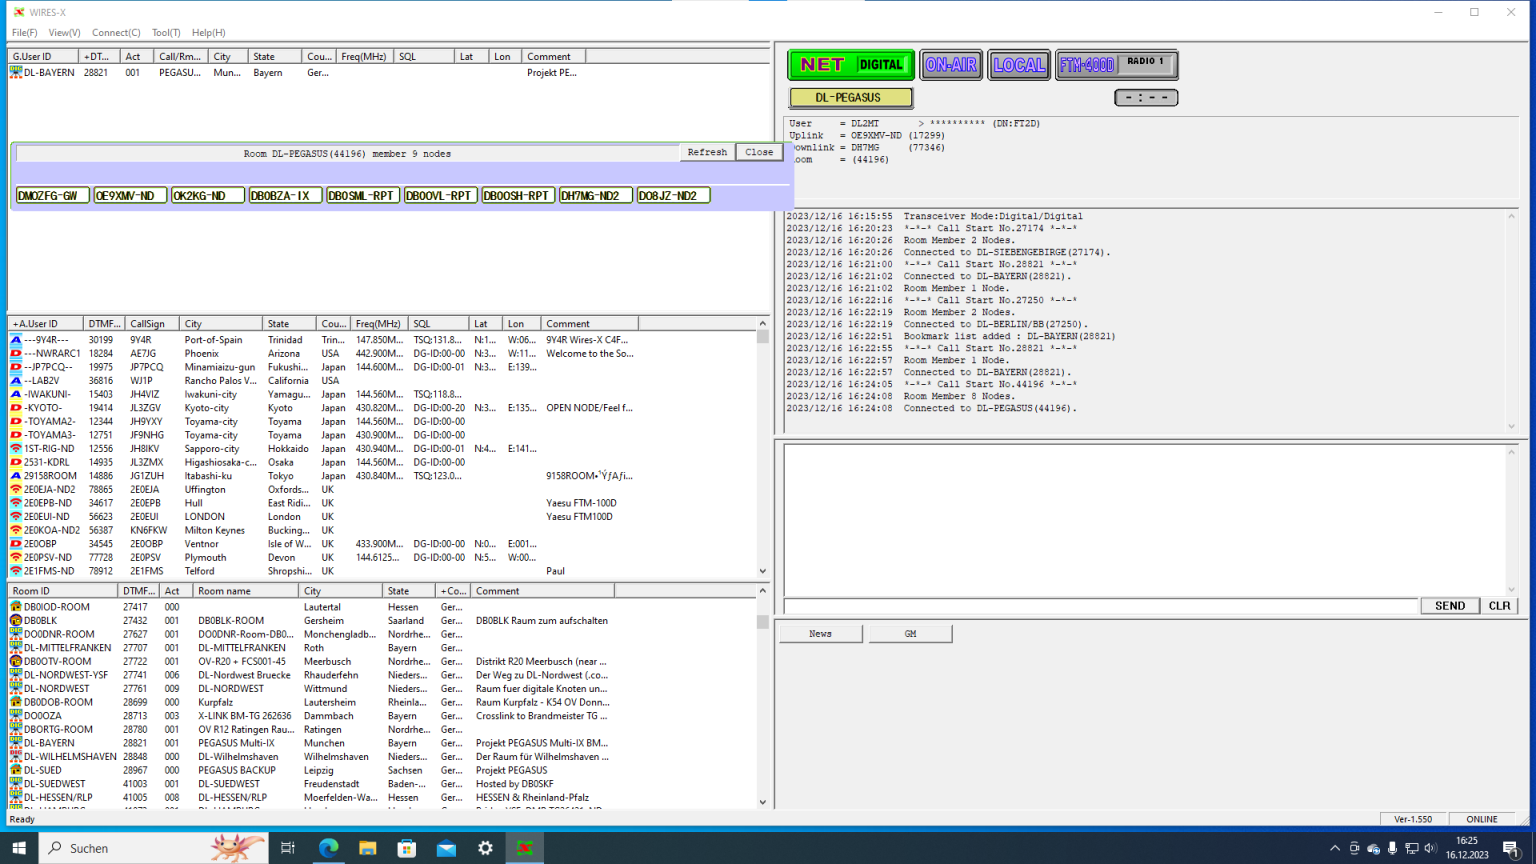Click the DL-PEGASUS room banner
This screenshot has height=864, width=1536.
[850, 97]
